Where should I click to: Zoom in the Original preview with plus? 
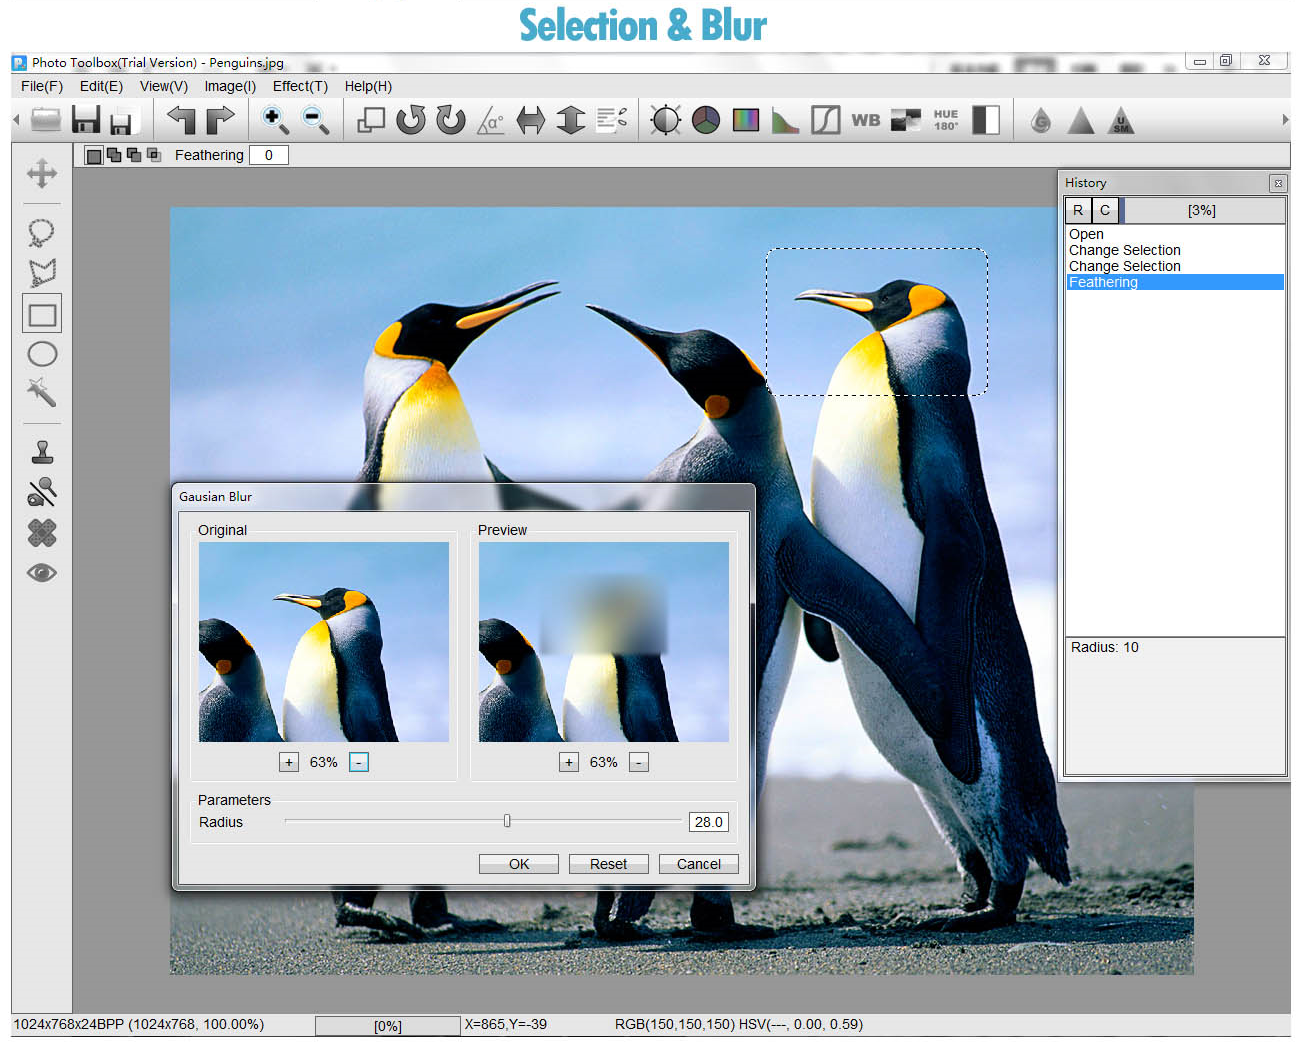pyautogui.click(x=289, y=762)
